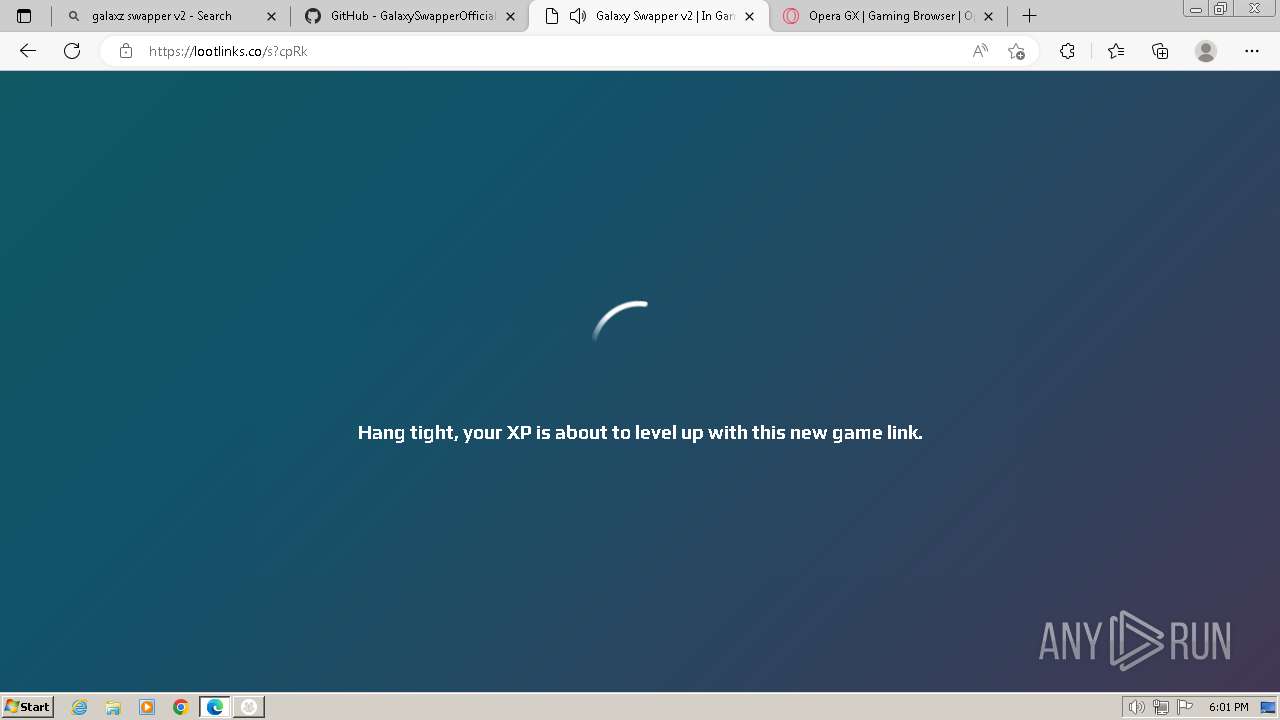Screen dimensions: 1280x720
Task: Mute the Galaxy Swapper tab audio icon
Action: pos(577,16)
